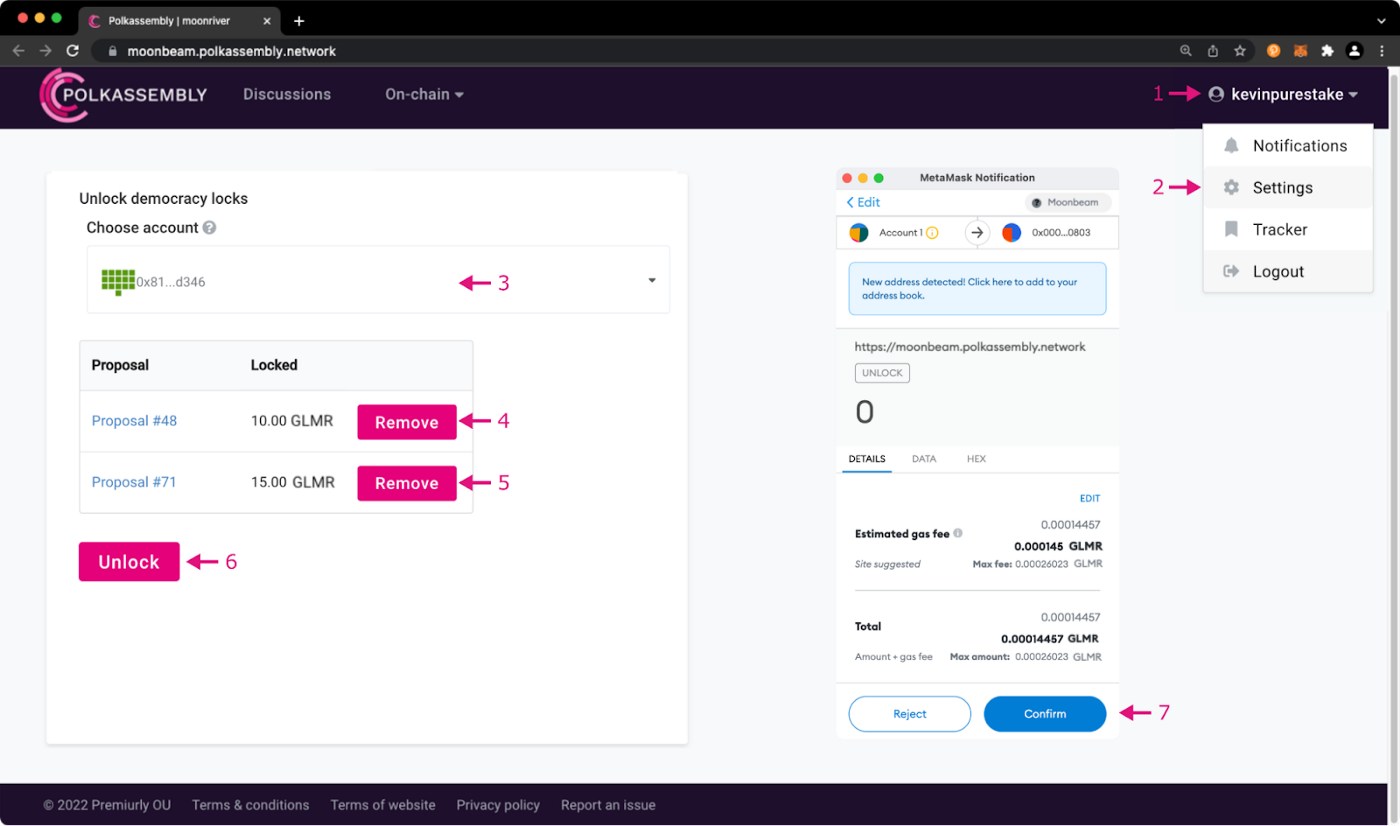
Task: Switch to DATA tab in MetaMask
Action: pyautogui.click(x=924, y=459)
